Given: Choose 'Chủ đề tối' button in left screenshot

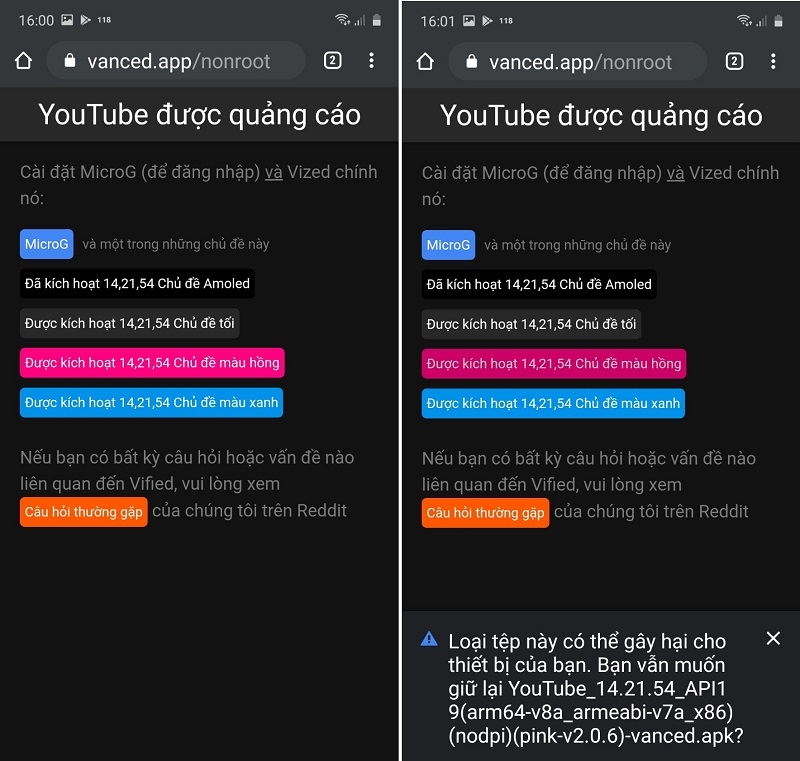Looking at the screenshot, I should 130,323.
